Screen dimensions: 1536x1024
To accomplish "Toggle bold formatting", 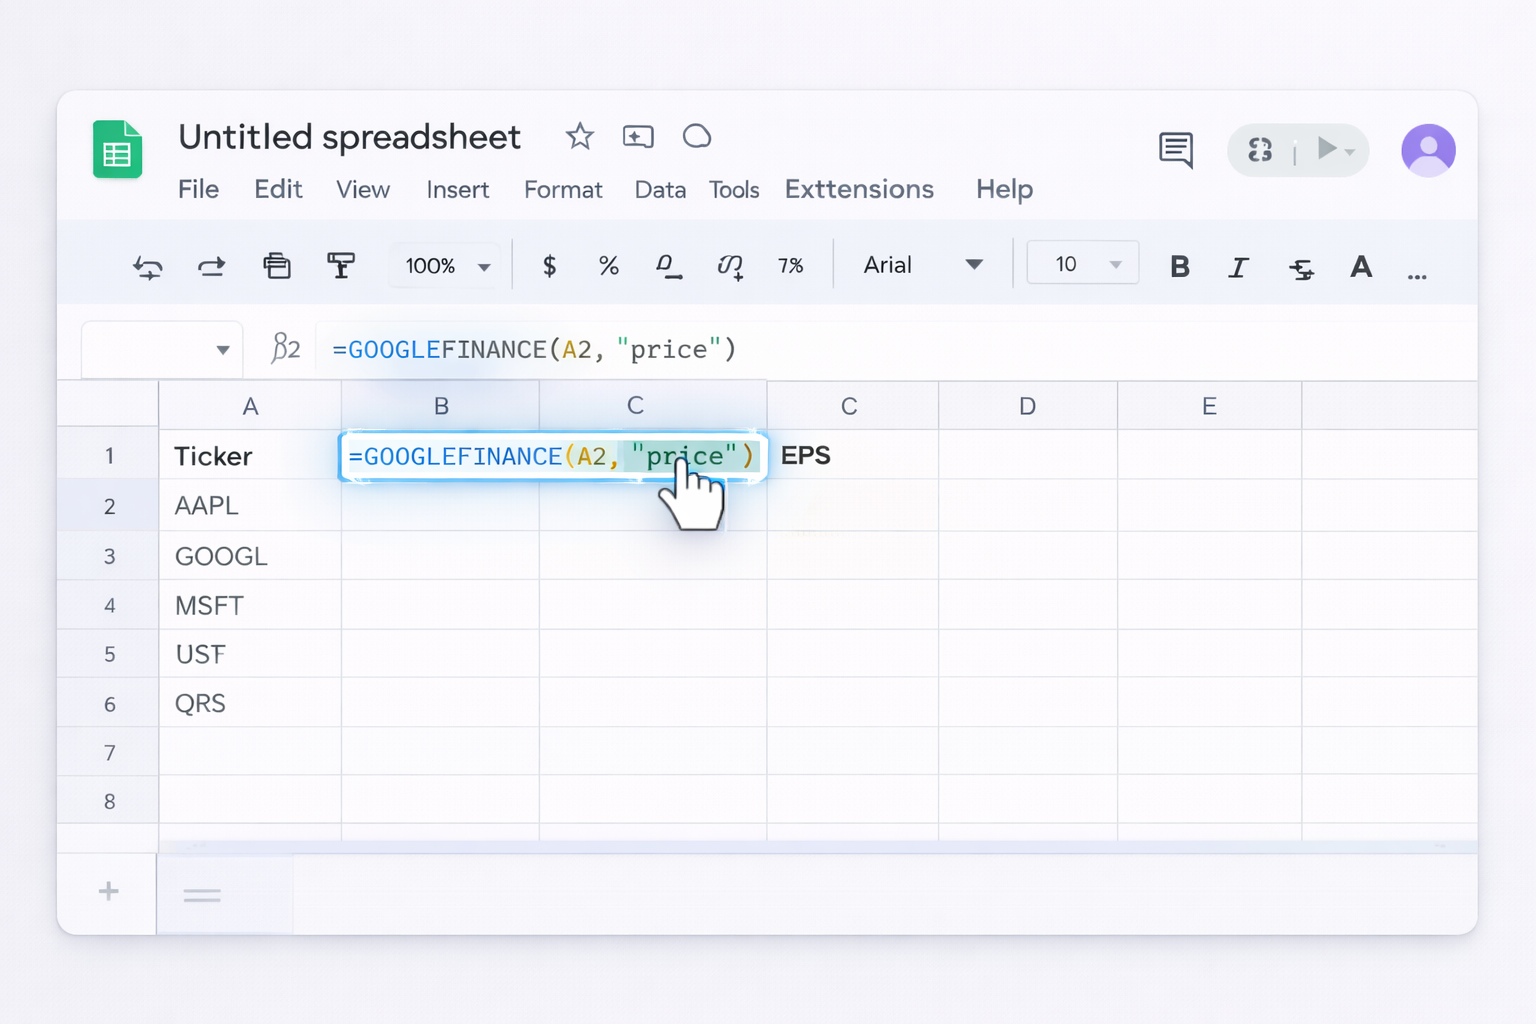I will [x=1180, y=267].
